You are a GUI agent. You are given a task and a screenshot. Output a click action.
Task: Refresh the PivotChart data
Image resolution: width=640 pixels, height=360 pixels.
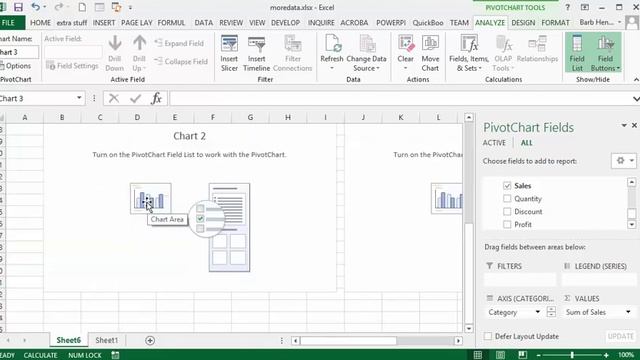pyautogui.click(x=331, y=53)
